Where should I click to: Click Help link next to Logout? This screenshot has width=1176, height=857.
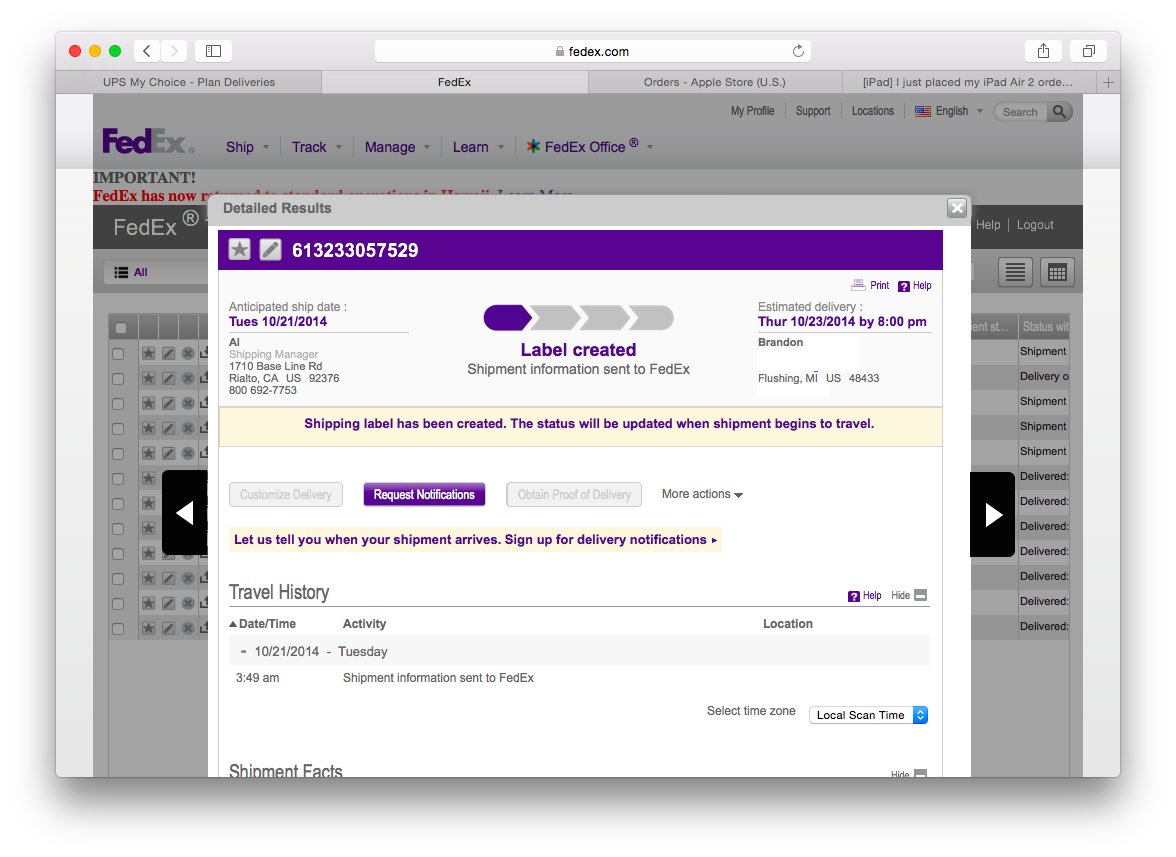pos(988,225)
